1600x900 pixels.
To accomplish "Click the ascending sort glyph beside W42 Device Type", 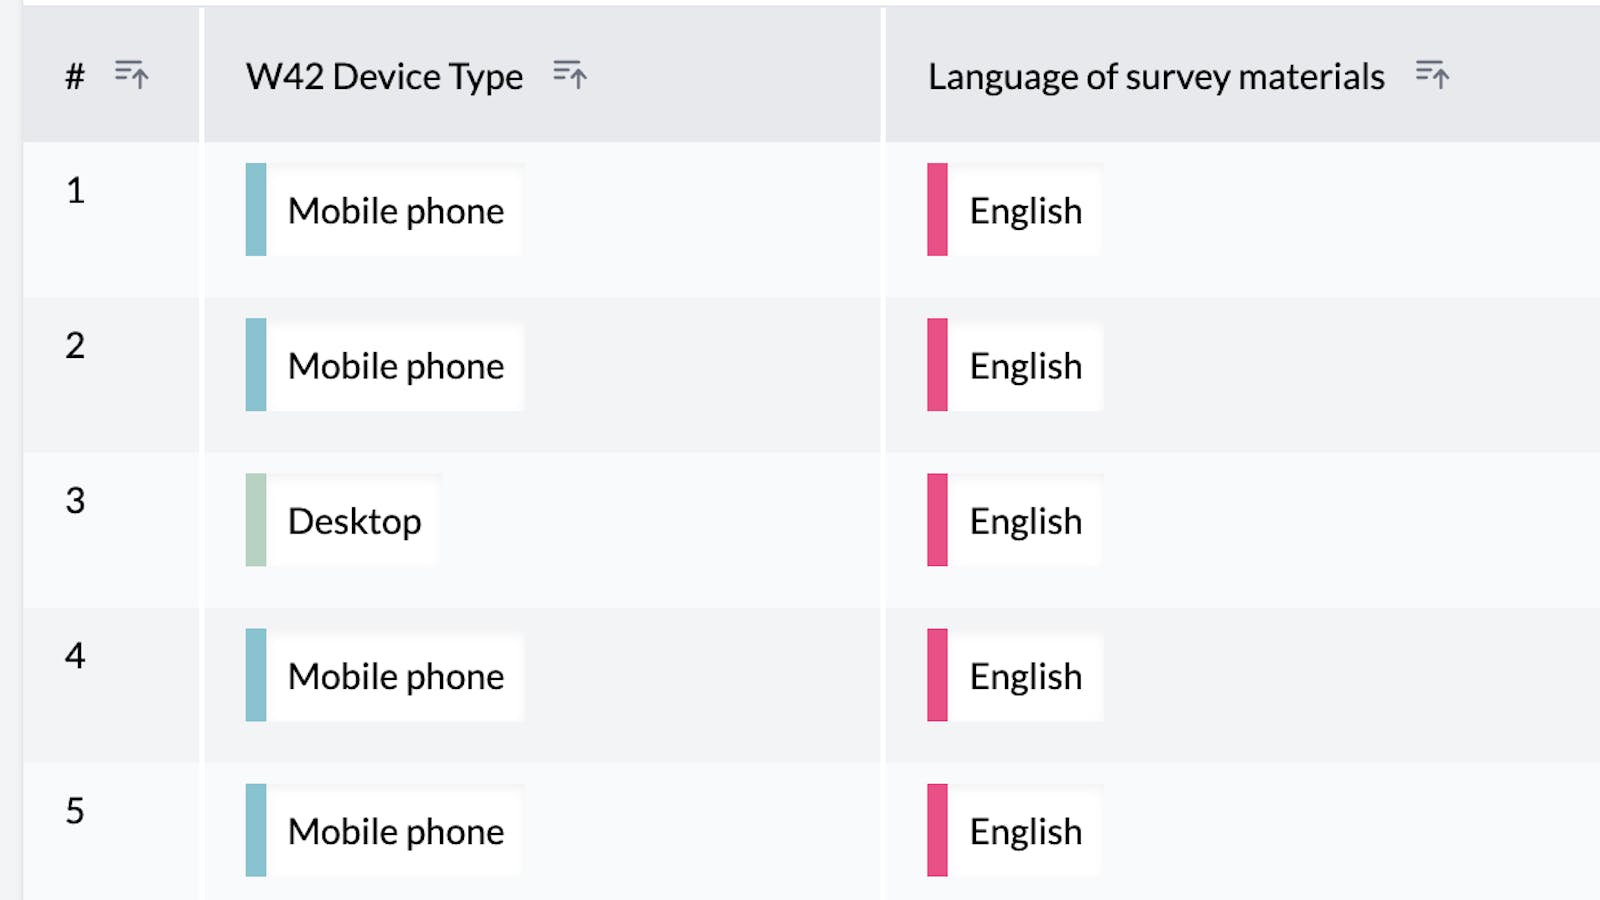I will click(x=570, y=73).
